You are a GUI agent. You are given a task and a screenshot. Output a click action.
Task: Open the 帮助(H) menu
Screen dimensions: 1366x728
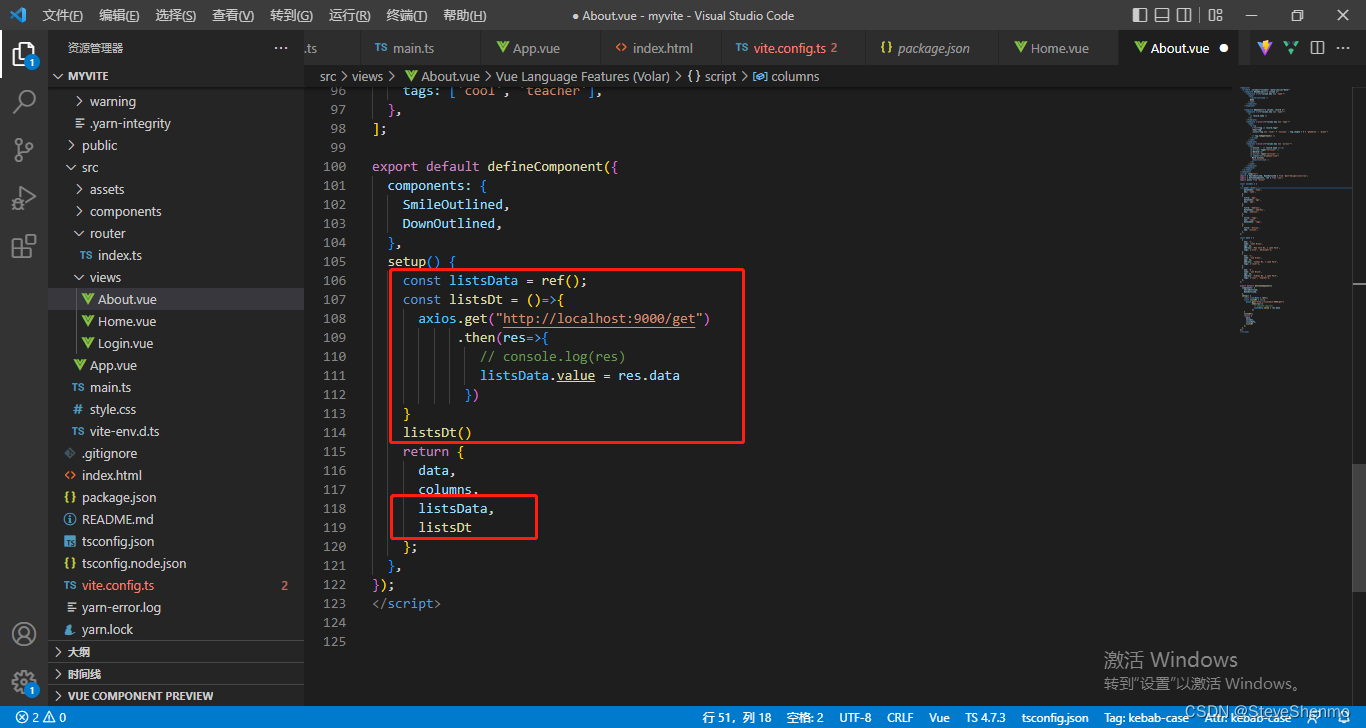464,15
